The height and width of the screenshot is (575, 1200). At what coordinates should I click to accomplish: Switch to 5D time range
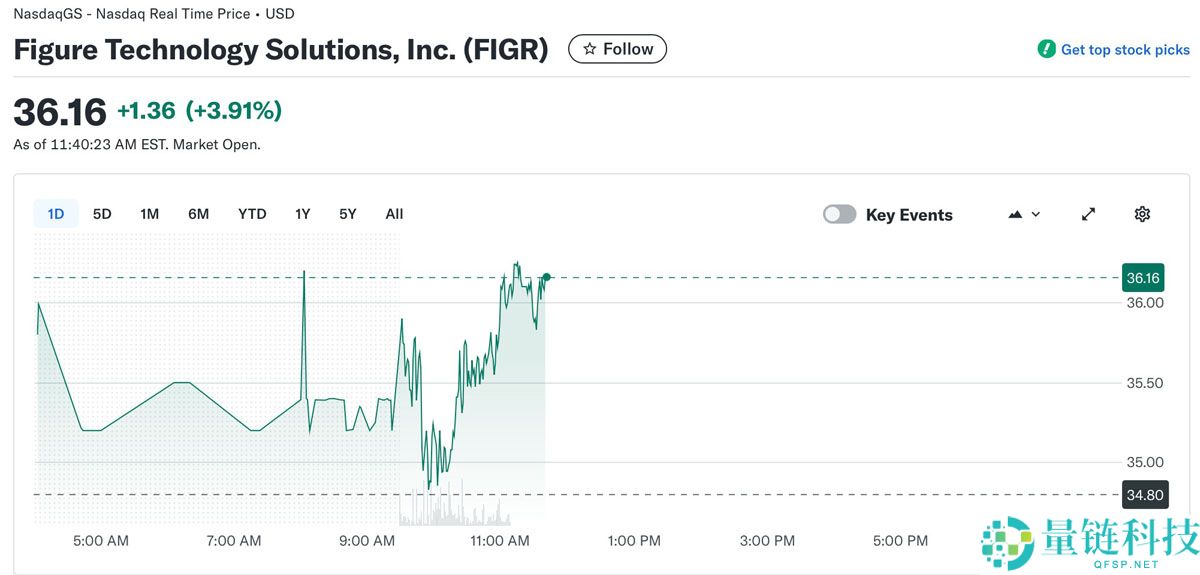tap(102, 214)
